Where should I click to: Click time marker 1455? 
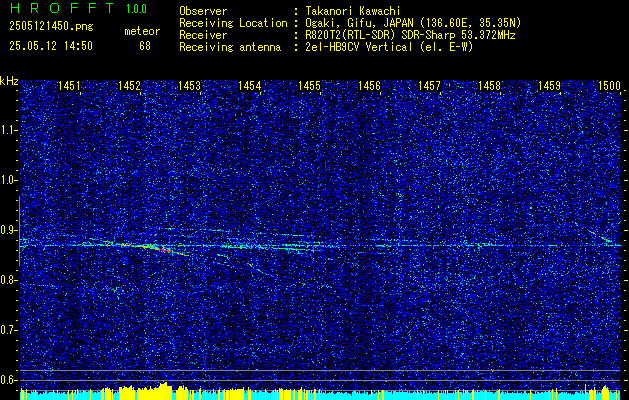pos(309,85)
